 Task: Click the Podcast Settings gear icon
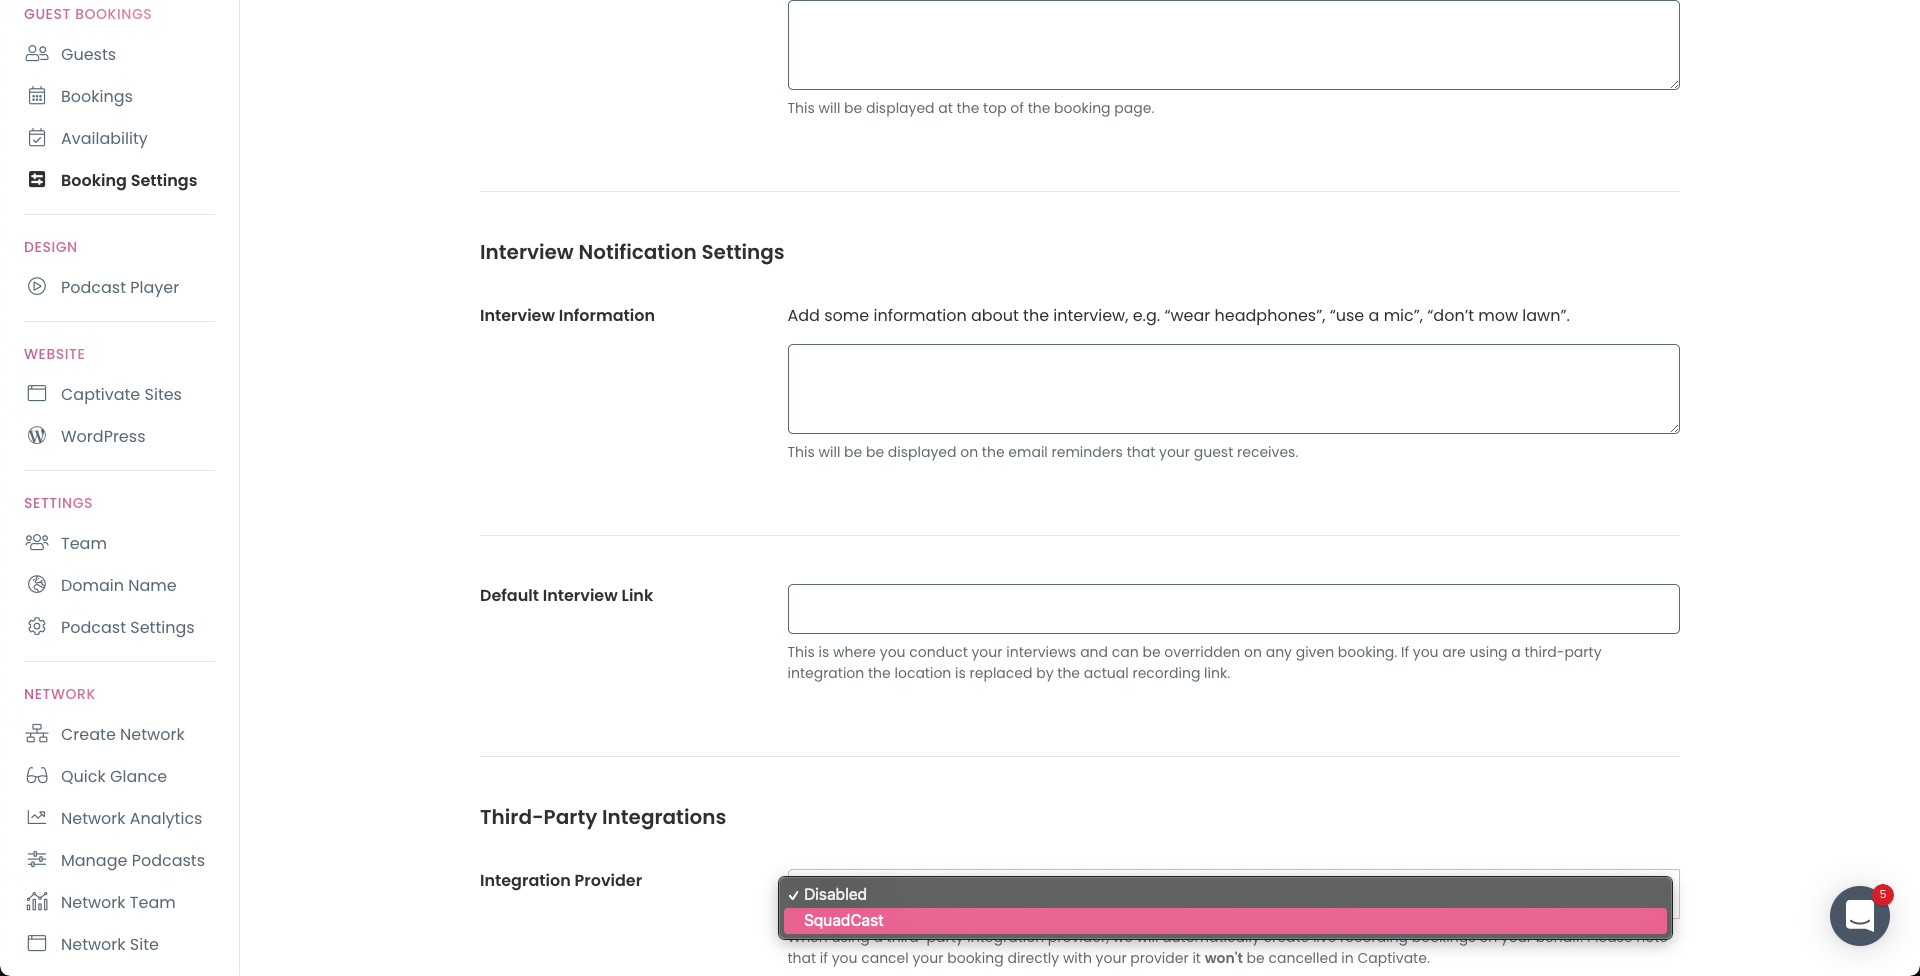(37, 627)
